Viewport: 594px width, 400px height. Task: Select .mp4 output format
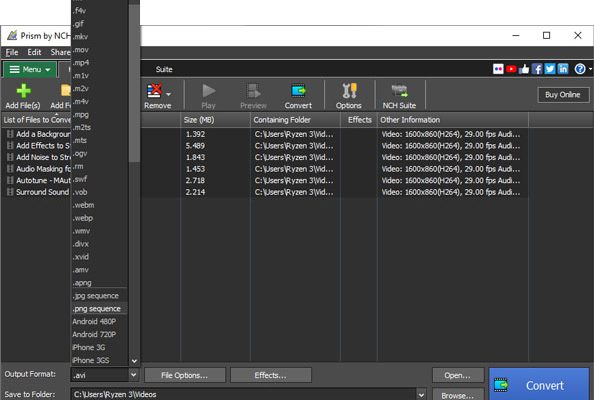[x=100, y=62]
